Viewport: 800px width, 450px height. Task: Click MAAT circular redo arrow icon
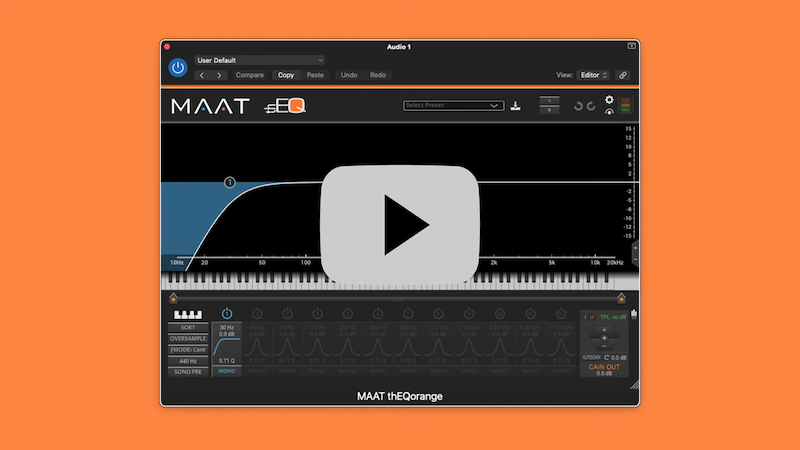[591, 106]
